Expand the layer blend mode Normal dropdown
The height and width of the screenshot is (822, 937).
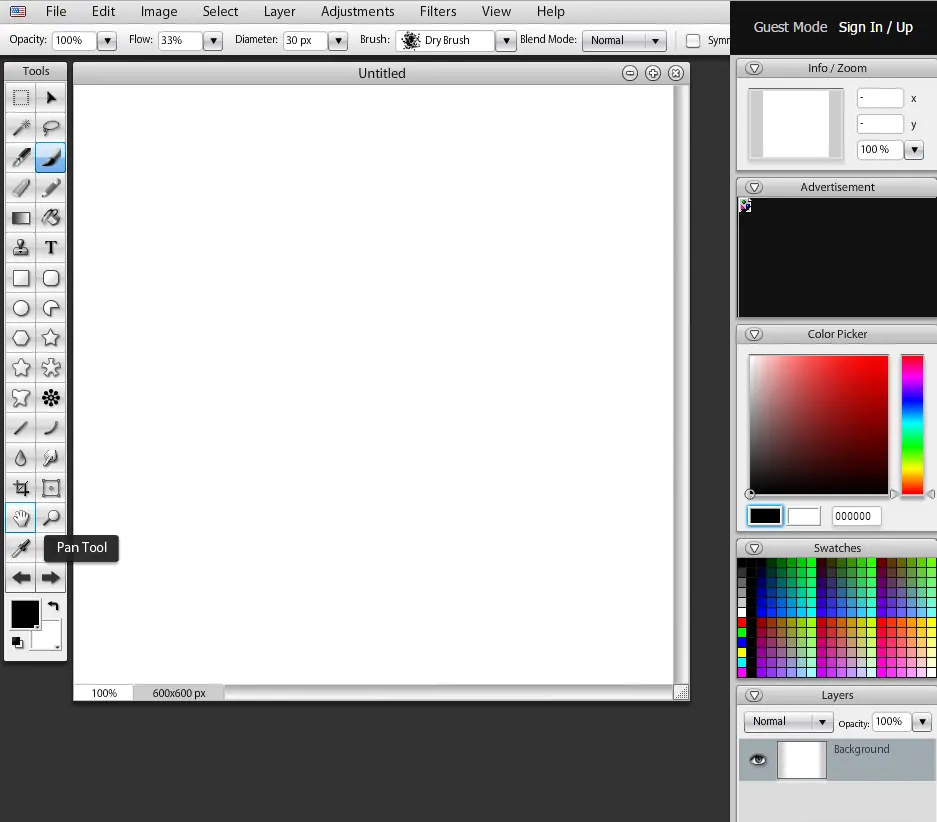(x=788, y=722)
